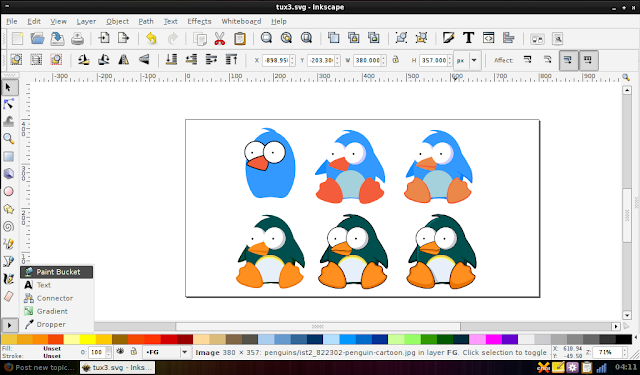Open the Path menu

[146, 21]
